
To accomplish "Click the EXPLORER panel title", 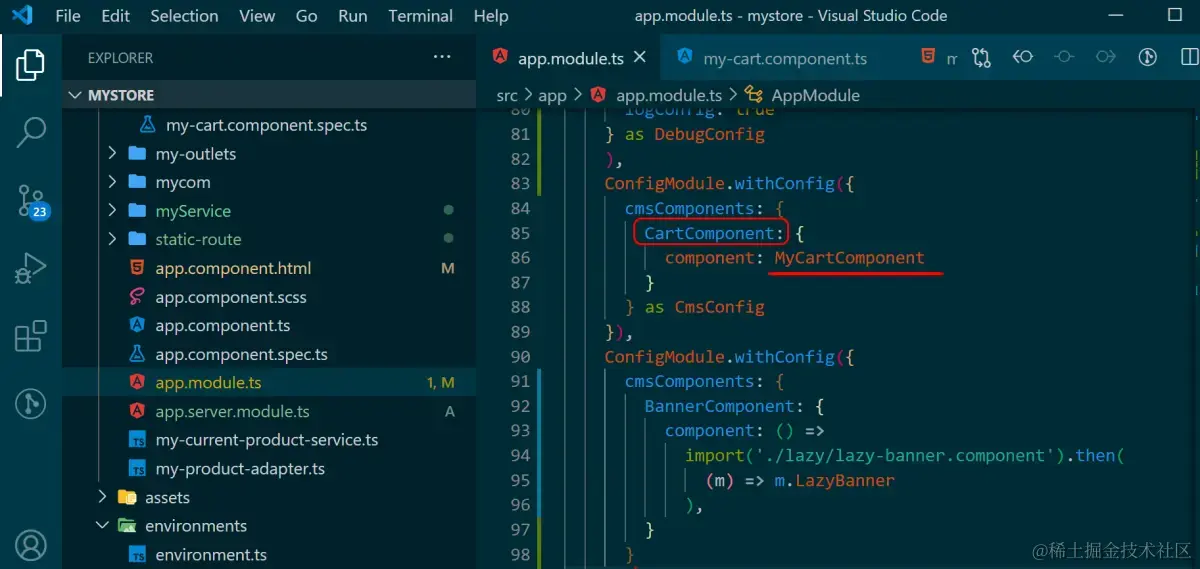I will point(120,58).
